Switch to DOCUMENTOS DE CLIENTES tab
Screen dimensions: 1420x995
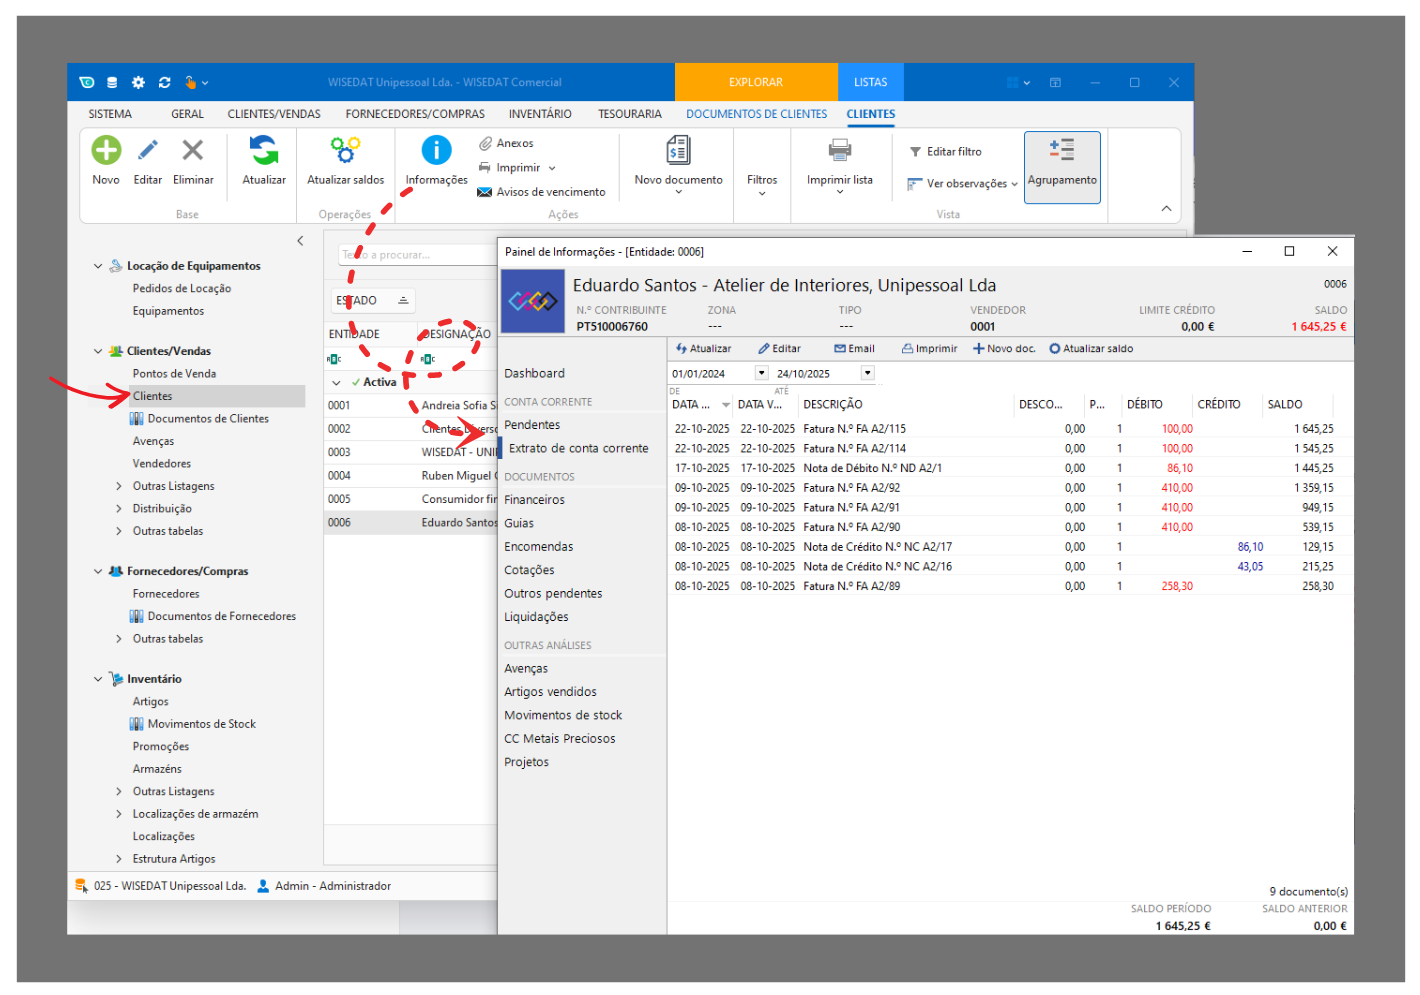756,114
